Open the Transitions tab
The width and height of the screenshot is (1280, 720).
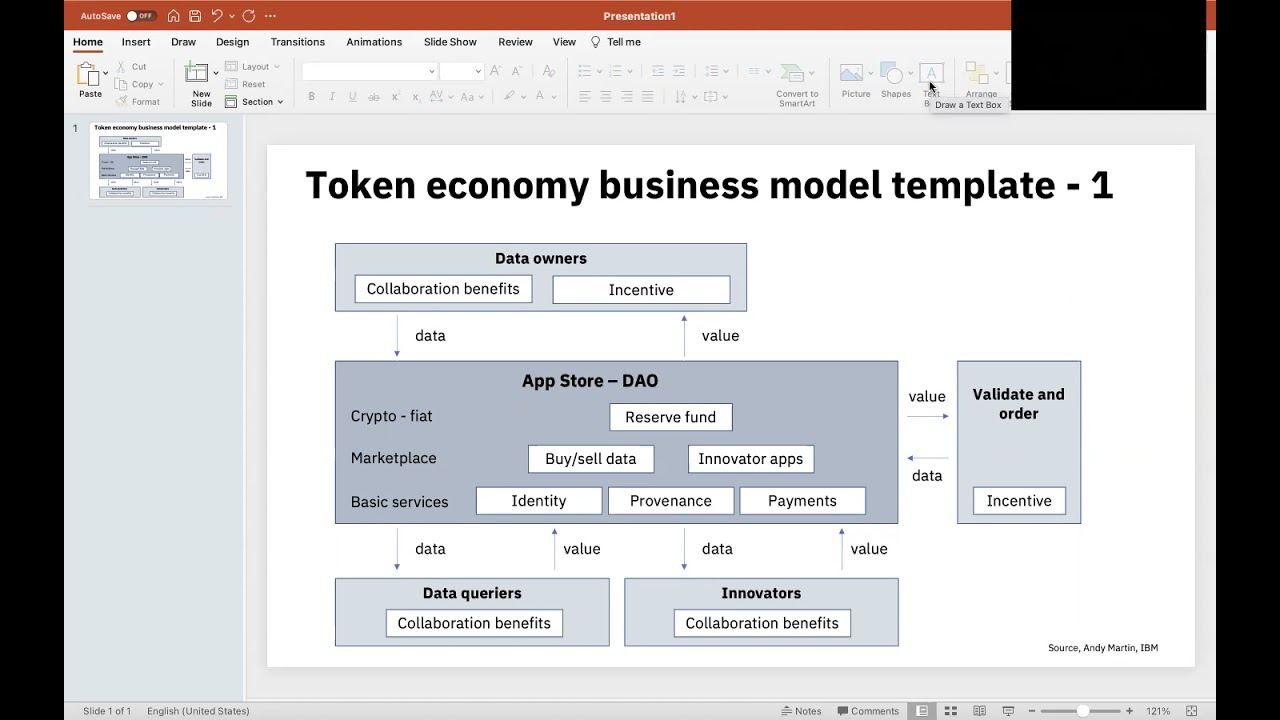tap(297, 42)
